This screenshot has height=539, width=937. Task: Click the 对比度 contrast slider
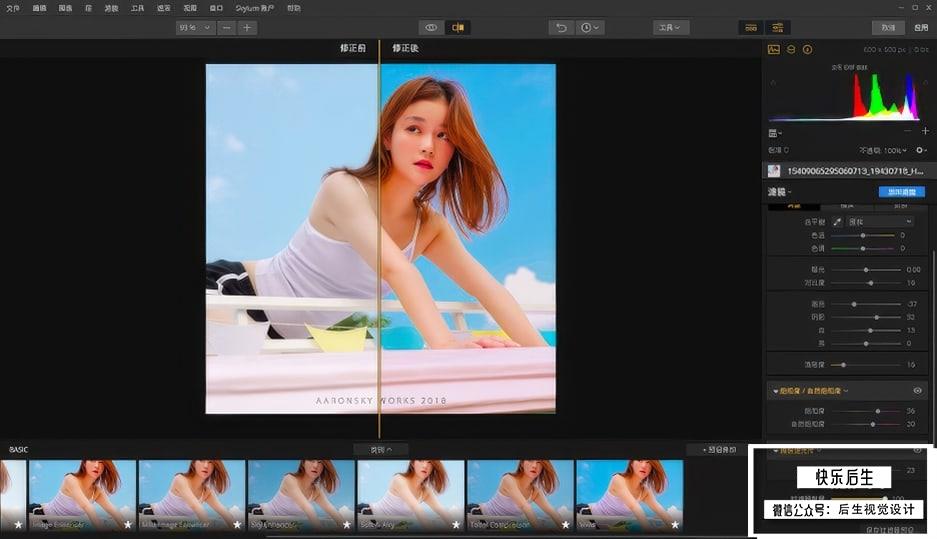tap(866, 283)
